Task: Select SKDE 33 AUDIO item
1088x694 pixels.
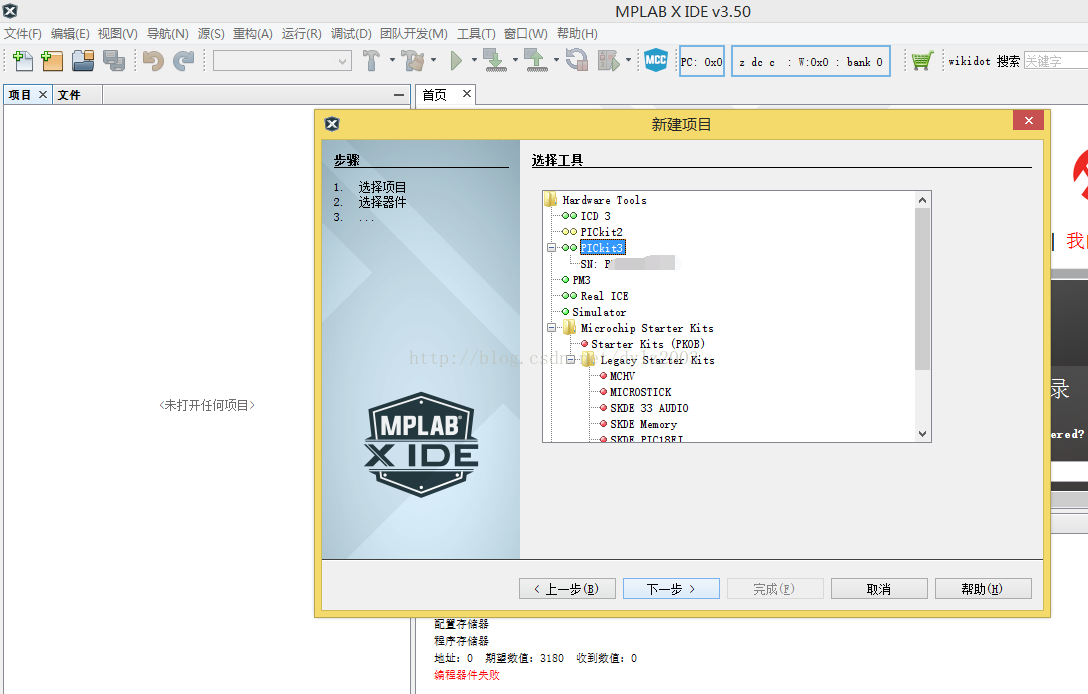Action: point(649,407)
